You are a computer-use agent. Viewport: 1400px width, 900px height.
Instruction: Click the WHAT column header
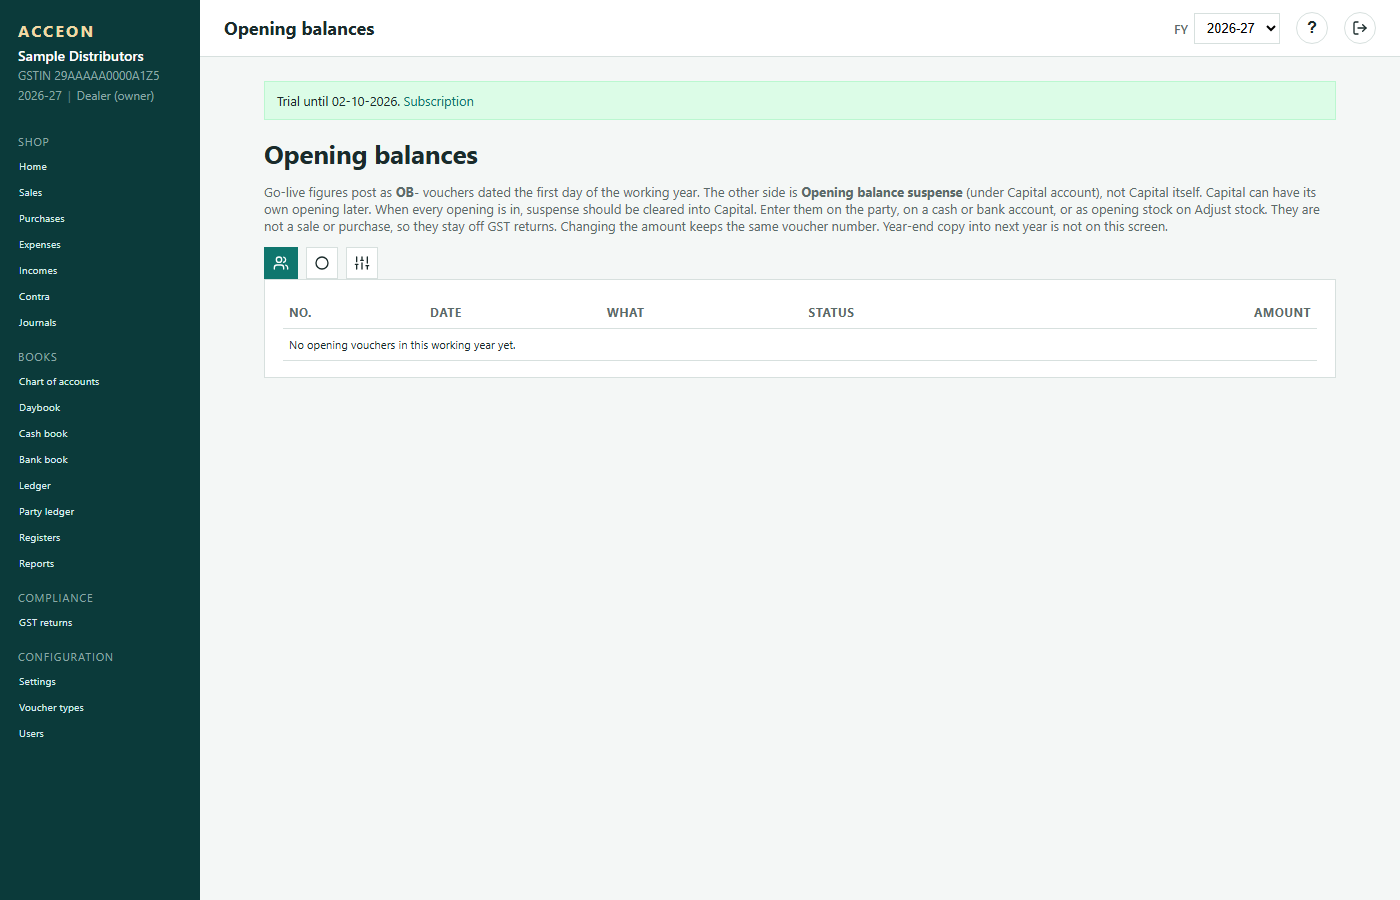pyautogui.click(x=625, y=313)
